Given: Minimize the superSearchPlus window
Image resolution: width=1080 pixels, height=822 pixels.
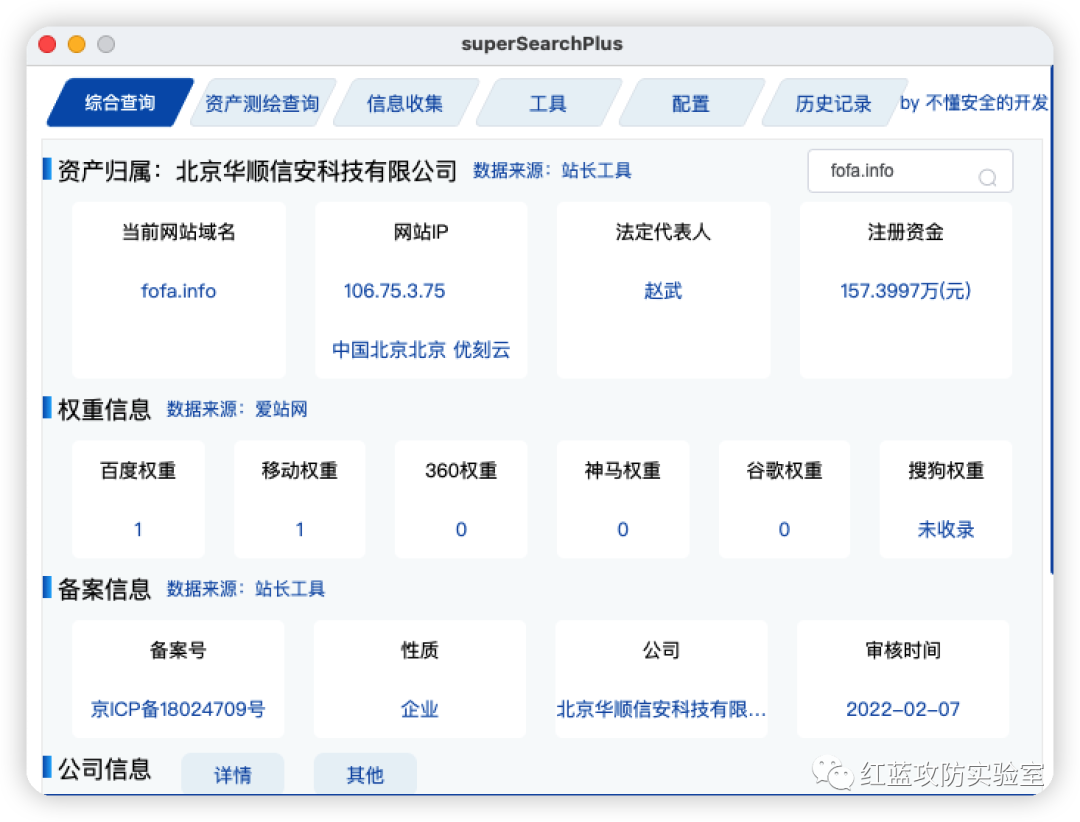Looking at the screenshot, I should 76,44.
